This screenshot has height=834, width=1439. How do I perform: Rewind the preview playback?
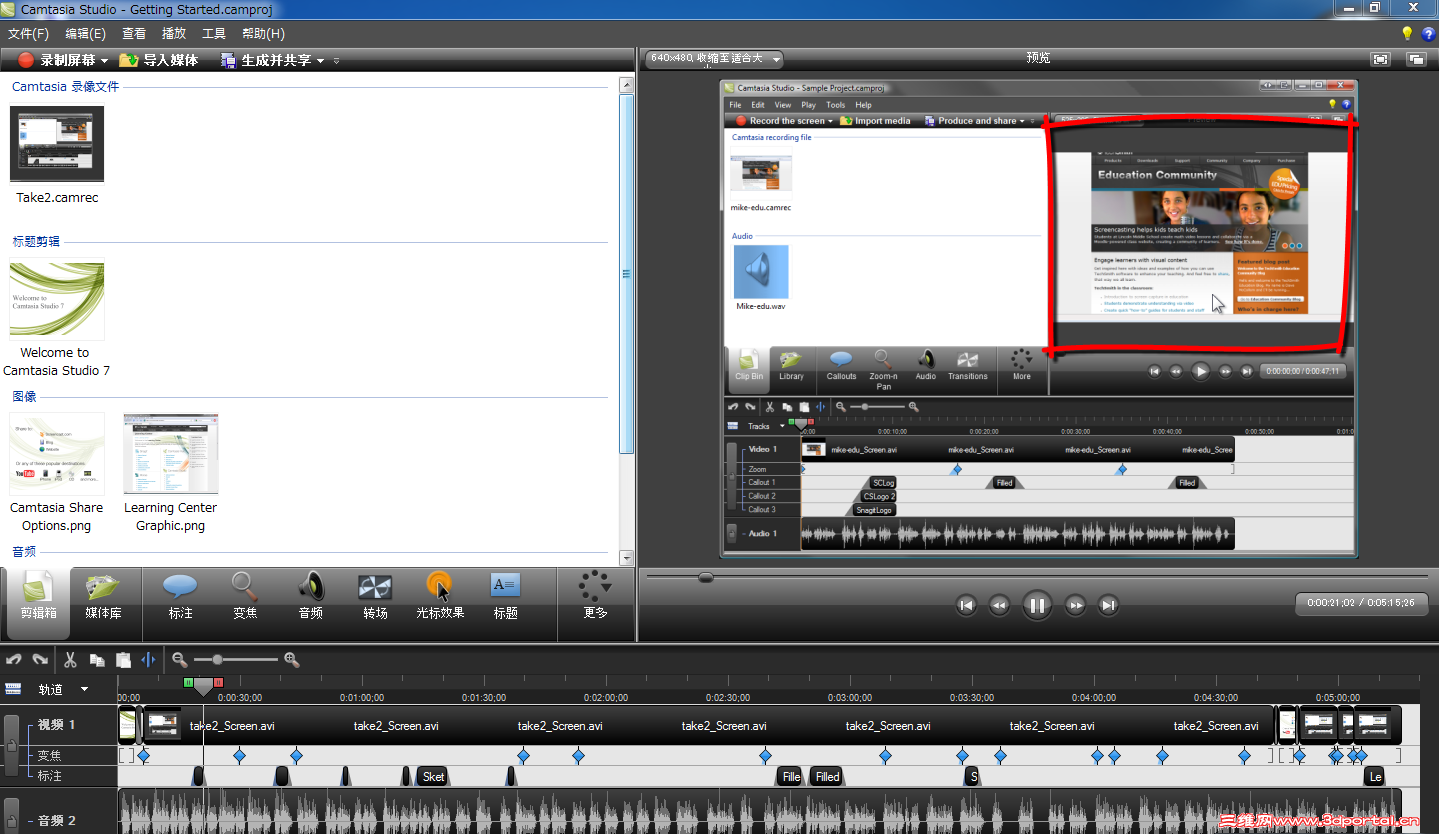tap(999, 605)
